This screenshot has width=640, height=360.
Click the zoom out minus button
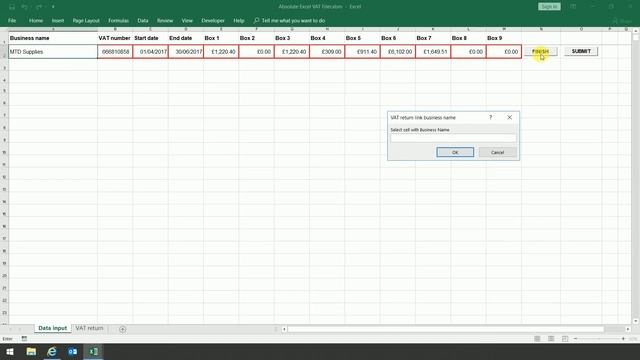(576, 339)
